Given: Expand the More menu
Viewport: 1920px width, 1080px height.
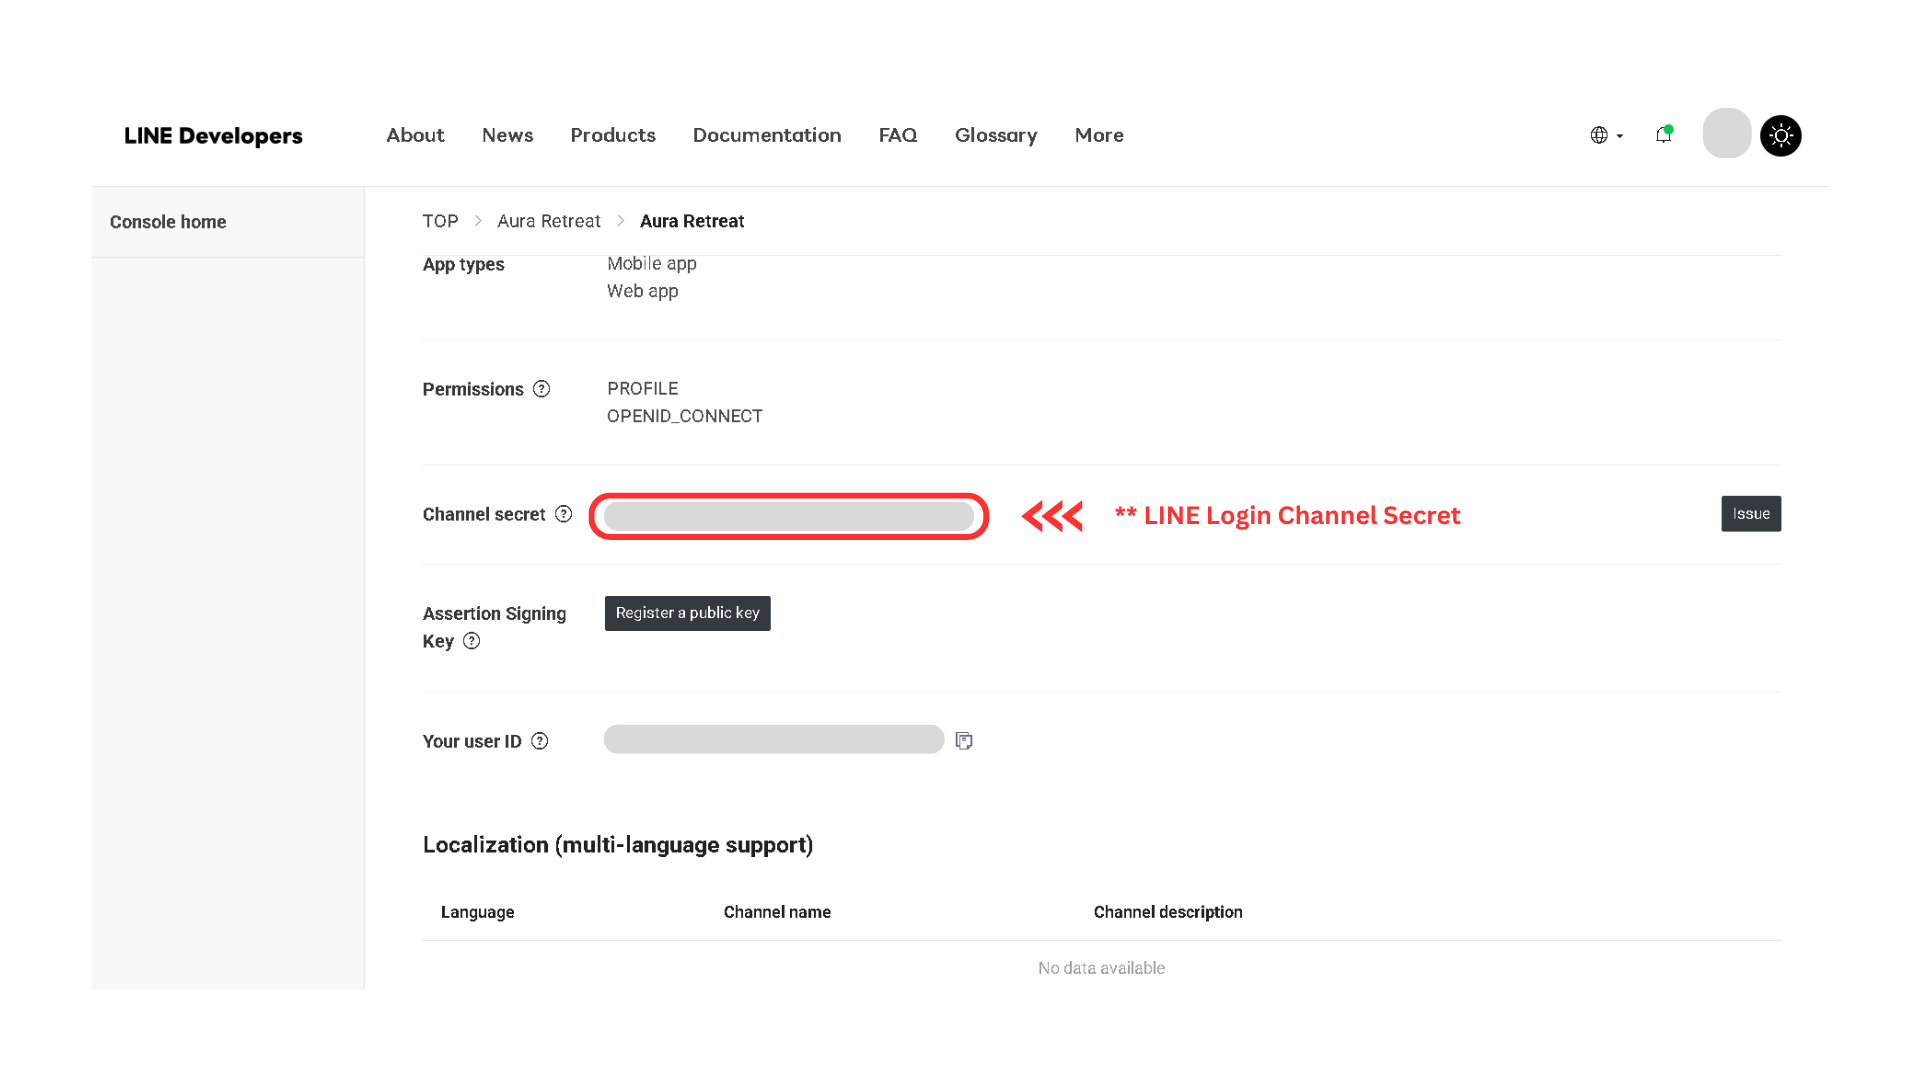Looking at the screenshot, I should point(1099,135).
